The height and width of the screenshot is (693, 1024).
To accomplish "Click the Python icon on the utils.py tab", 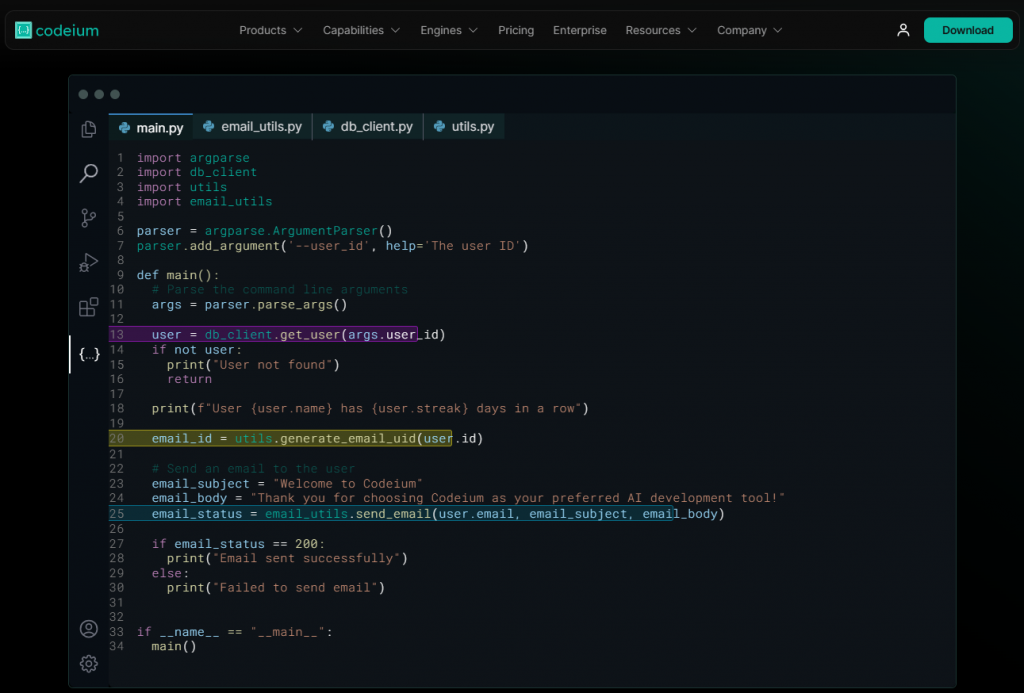I will [x=440, y=126].
